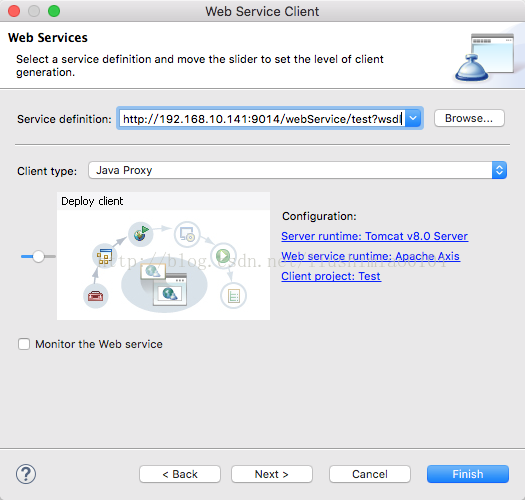
Task: Click the Web Services heading text
Action: (48, 38)
